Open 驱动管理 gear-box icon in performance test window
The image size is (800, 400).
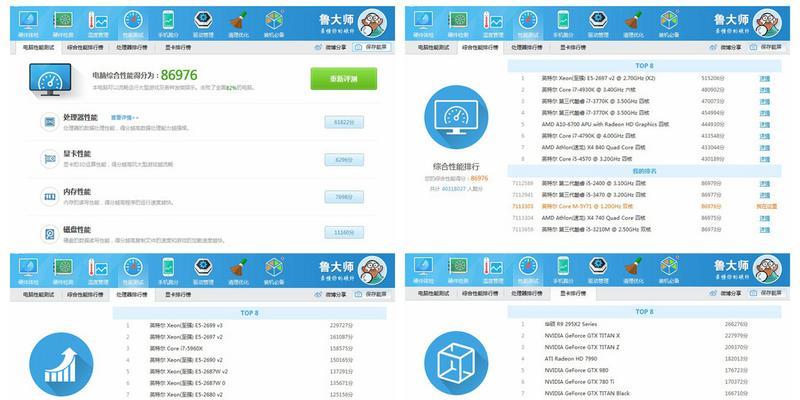pyautogui.click(x=203, y=24)
